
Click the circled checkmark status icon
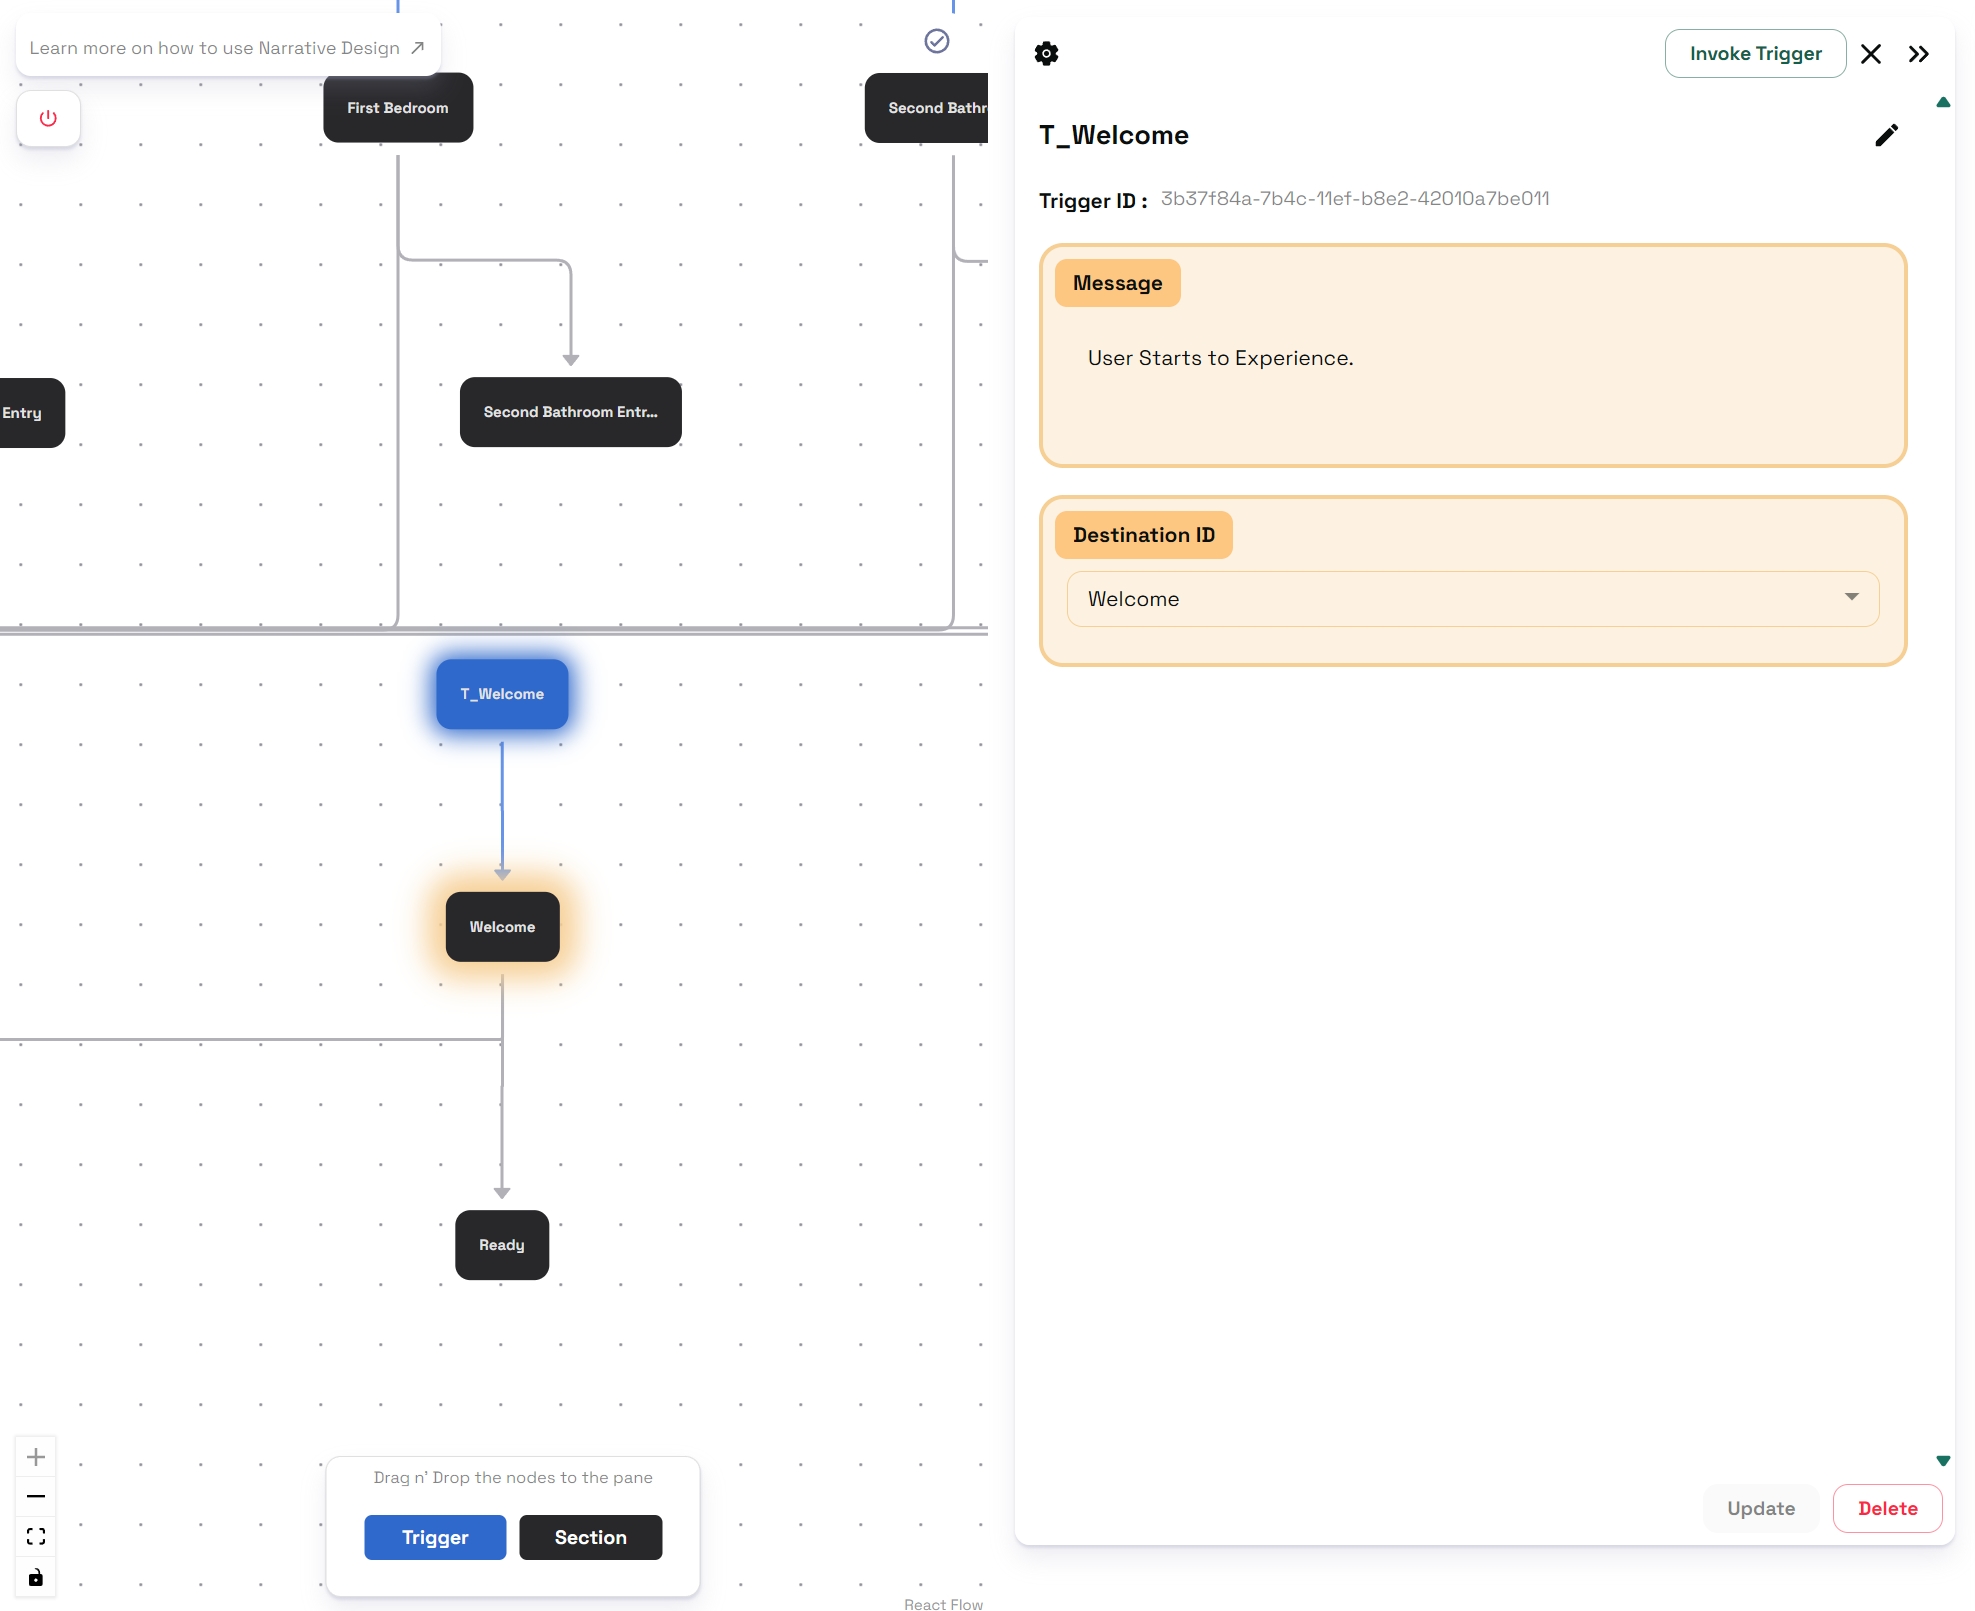[x=937, y=41]
